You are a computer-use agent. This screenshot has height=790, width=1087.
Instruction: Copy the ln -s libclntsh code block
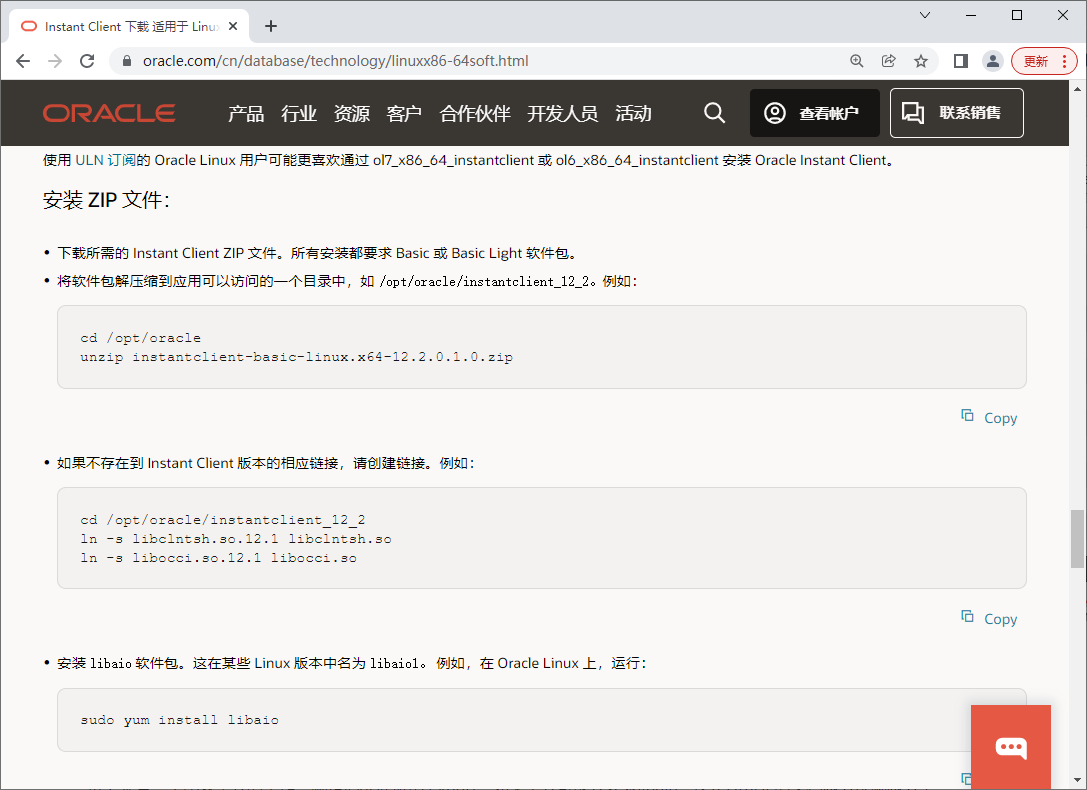989,619
